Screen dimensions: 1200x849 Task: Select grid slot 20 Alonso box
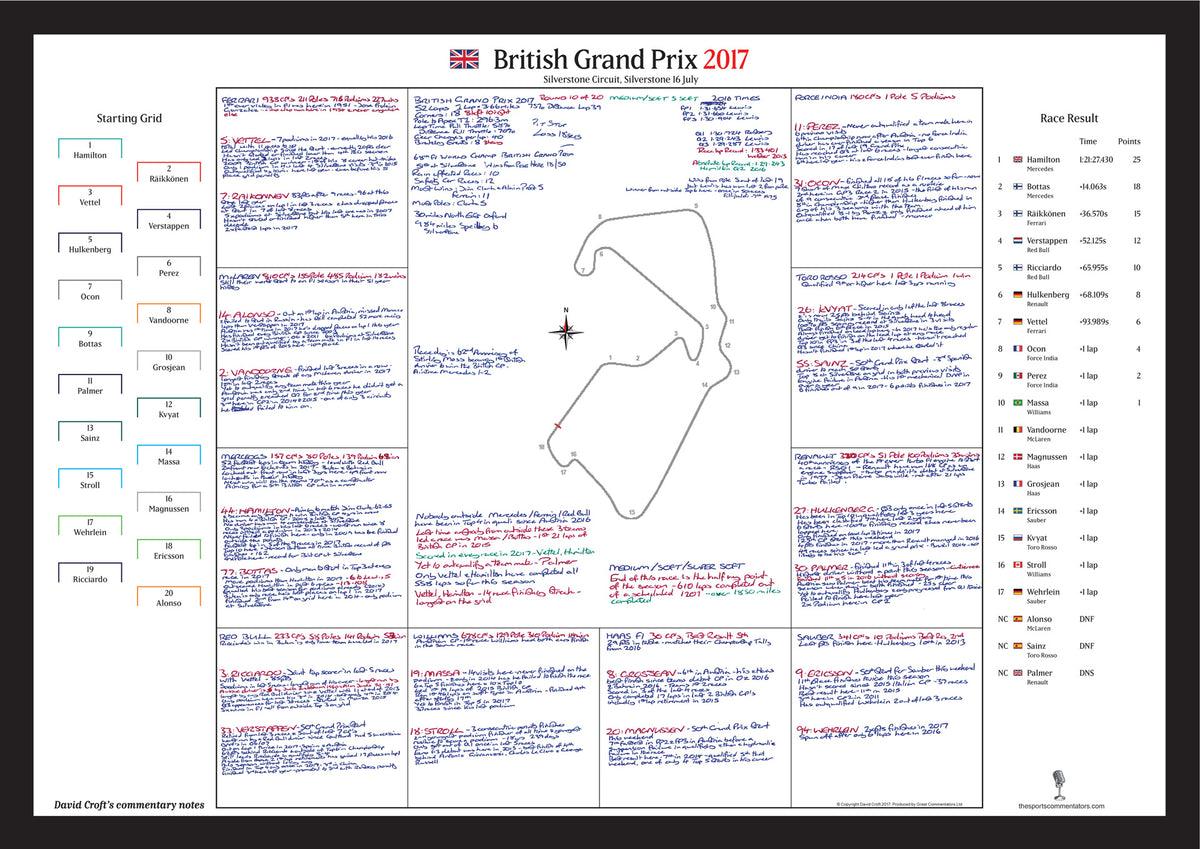click(x=168, y=599)
